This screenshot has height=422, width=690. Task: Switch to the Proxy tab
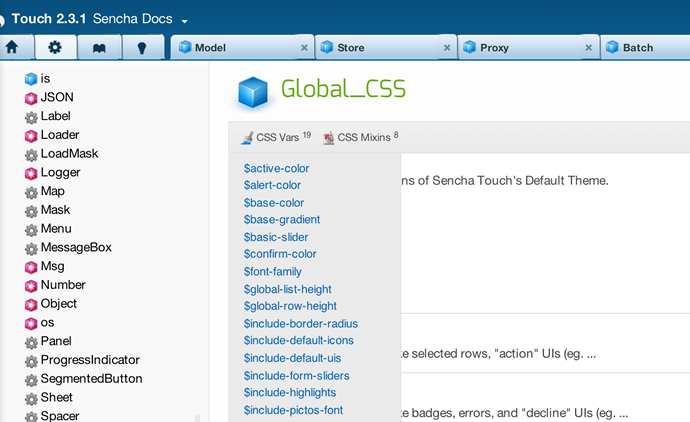point(528,48)
